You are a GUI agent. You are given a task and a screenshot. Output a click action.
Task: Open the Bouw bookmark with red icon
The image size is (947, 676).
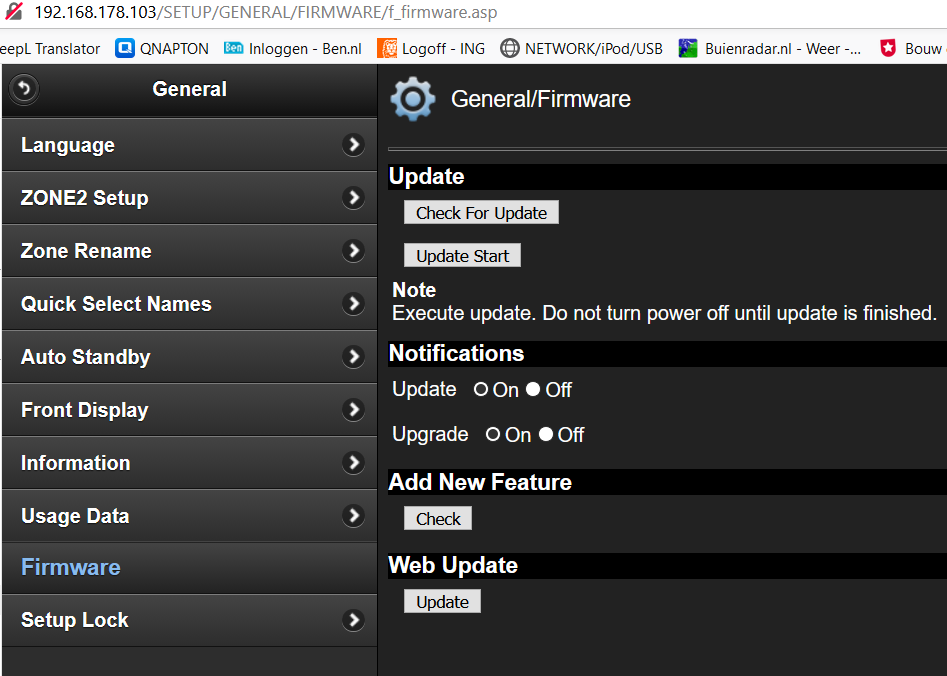pos(913,48)
